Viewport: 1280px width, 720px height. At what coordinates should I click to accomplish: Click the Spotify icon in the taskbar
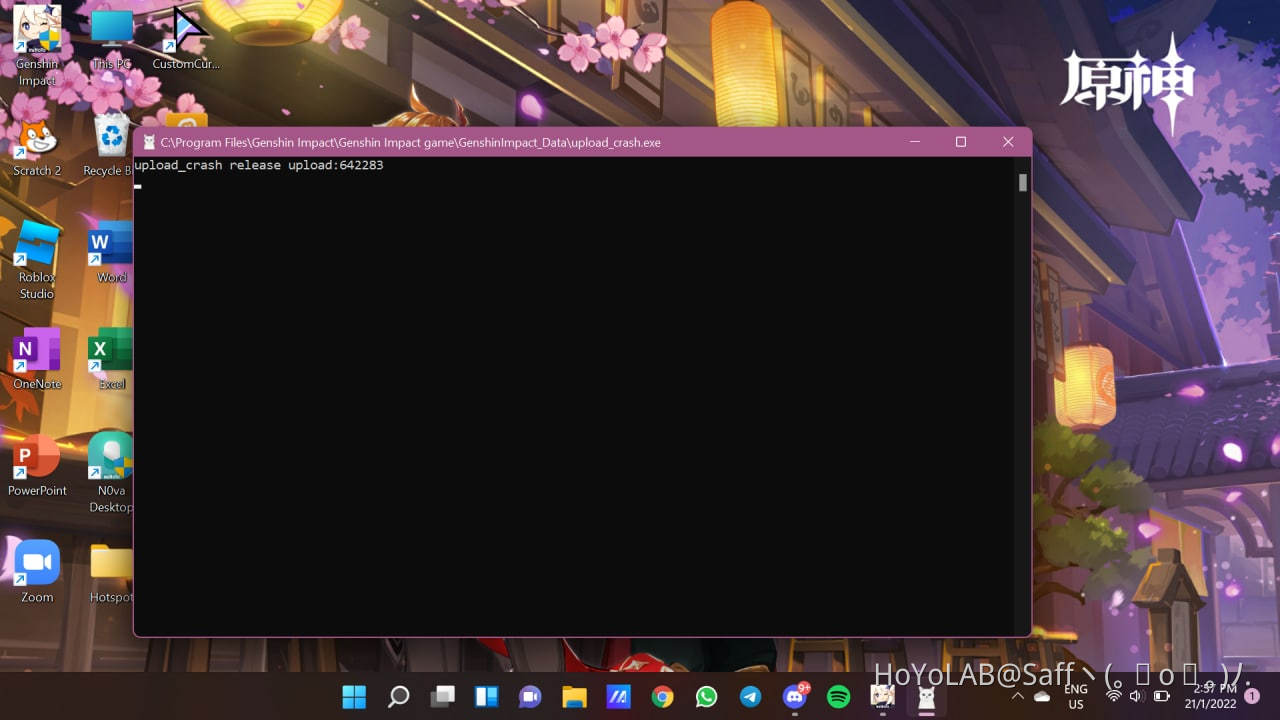(838, 697)
